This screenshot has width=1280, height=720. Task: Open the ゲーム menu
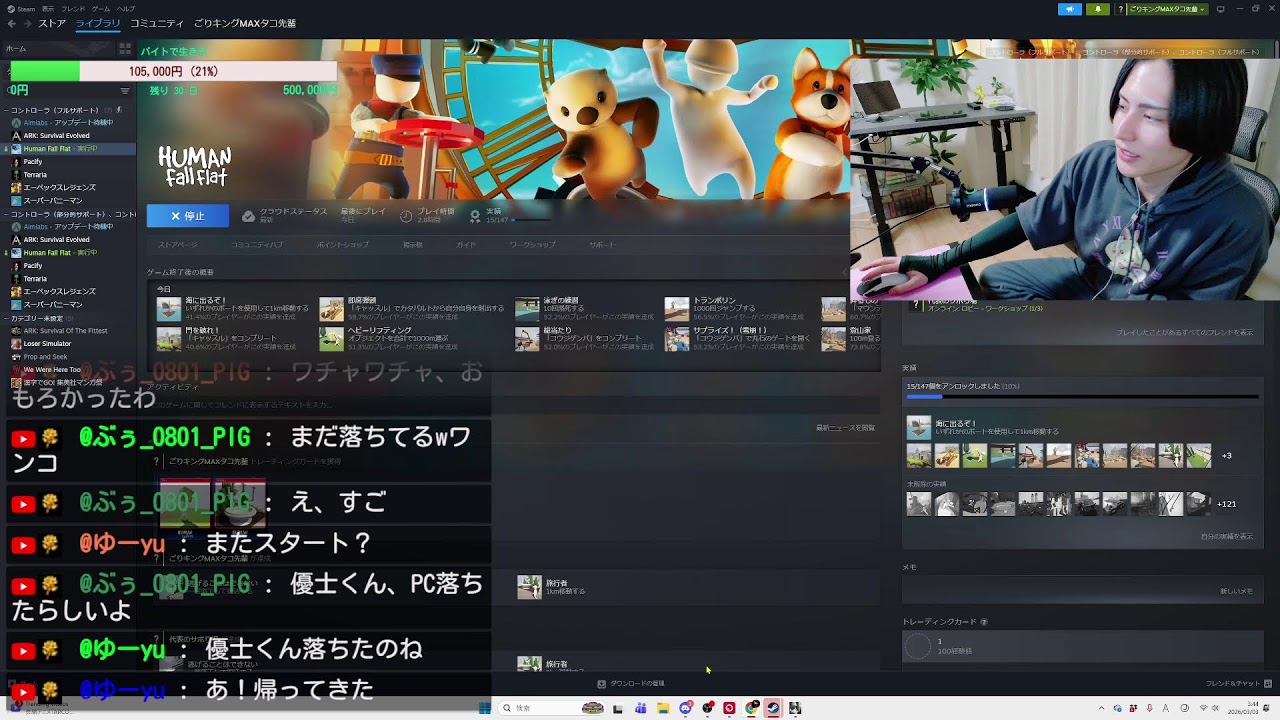coord(102,9)
